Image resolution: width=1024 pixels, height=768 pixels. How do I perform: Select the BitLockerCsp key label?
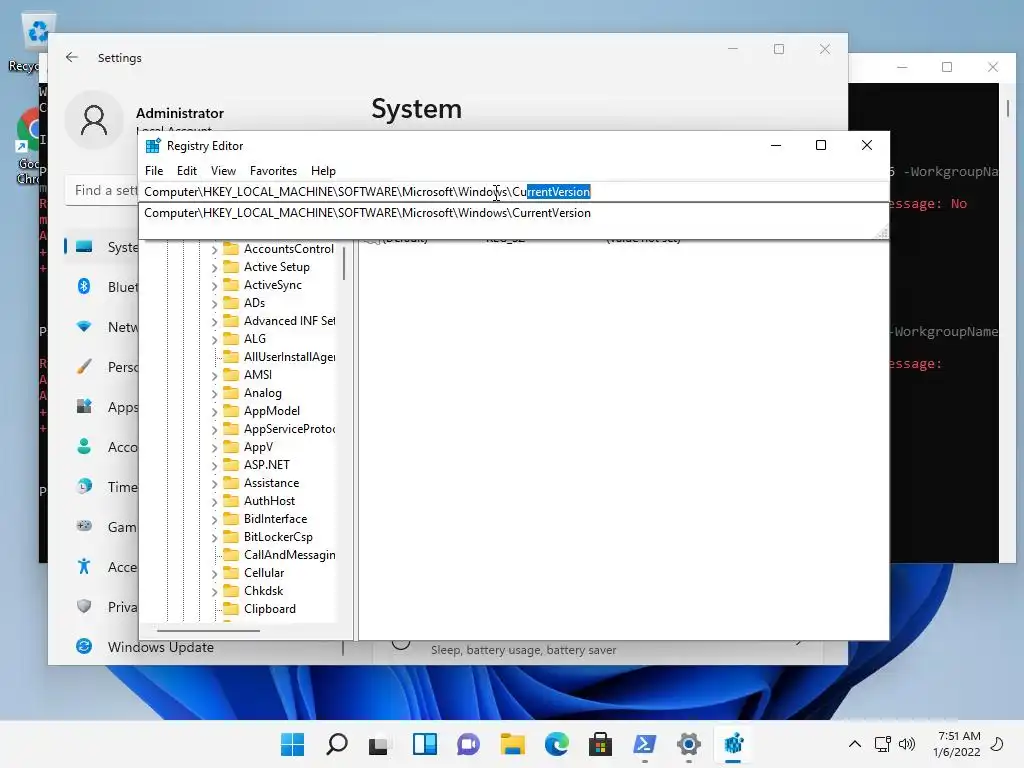(278, 537)
